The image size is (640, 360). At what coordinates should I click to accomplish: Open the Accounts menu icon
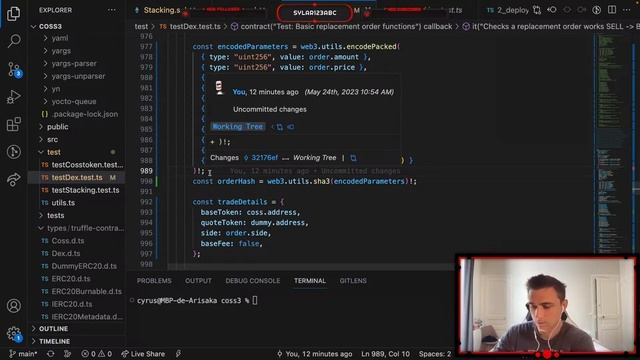coord(13,305)
